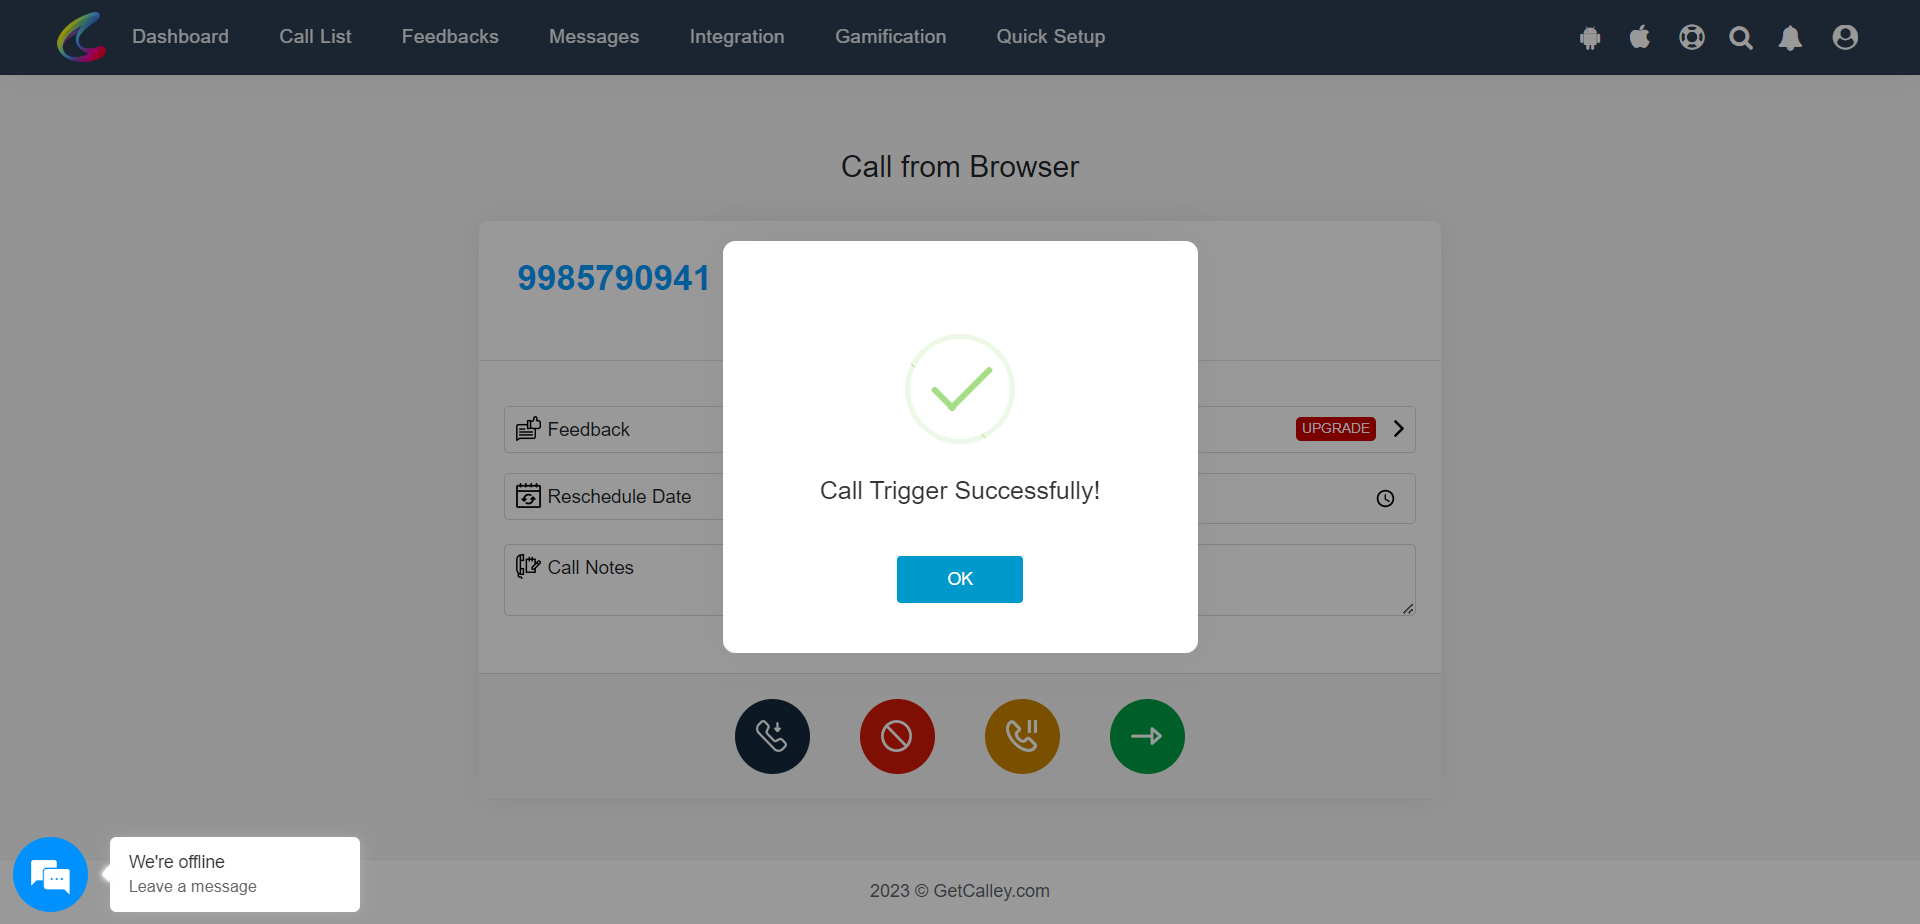Open the live chat bubble icon

[50, 874]
